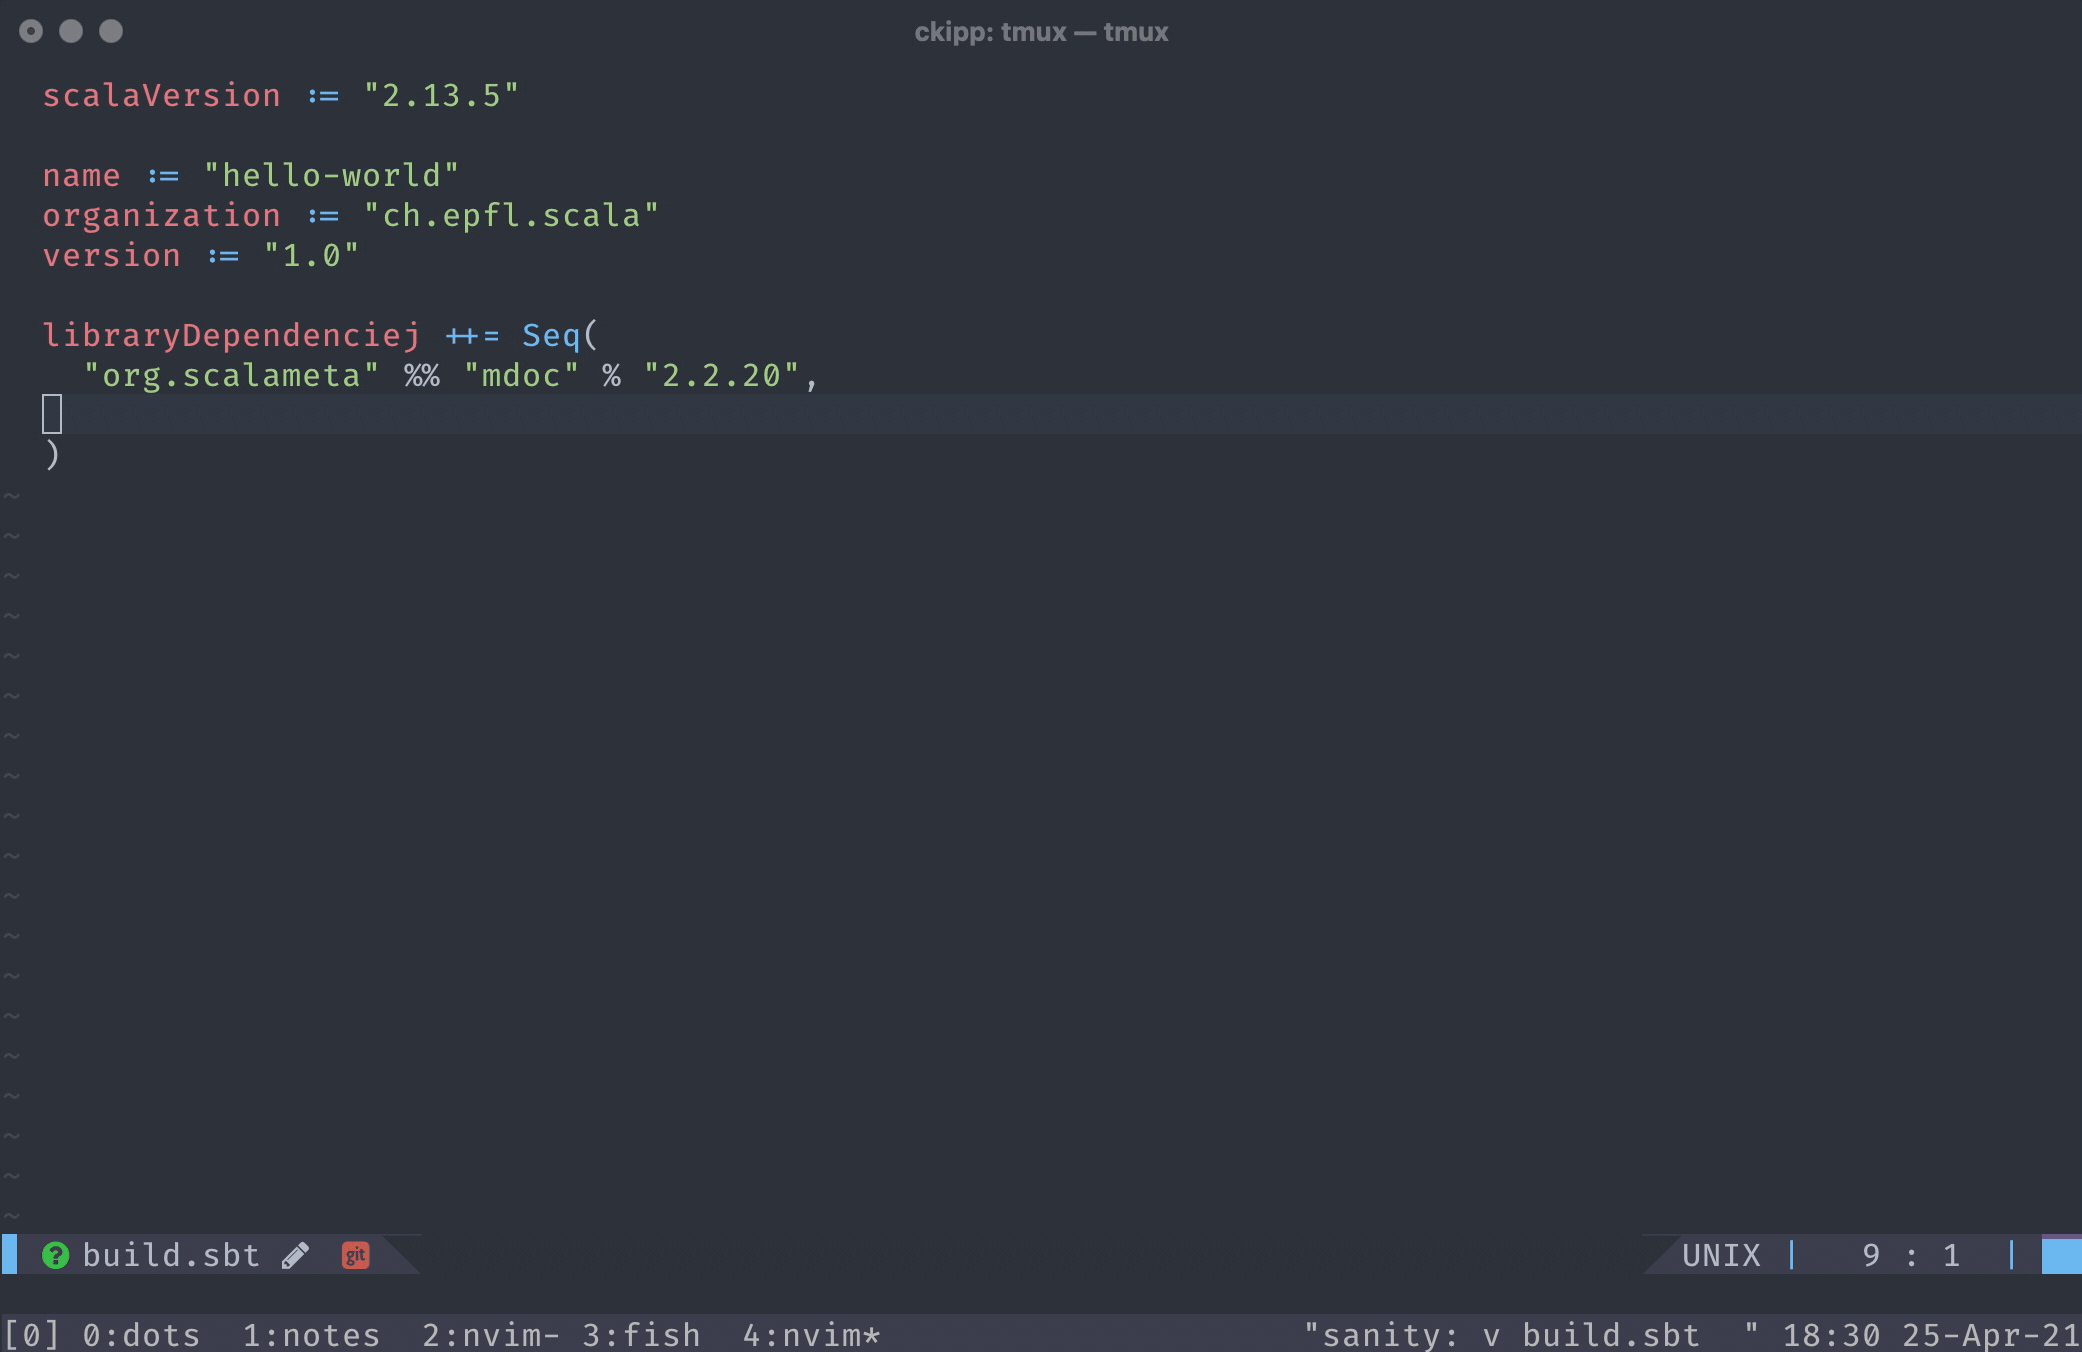Screen dimensions: 2082x1352
Task: Click the Seq keyword in dependencies line
Action: click(x=551, y=335)
